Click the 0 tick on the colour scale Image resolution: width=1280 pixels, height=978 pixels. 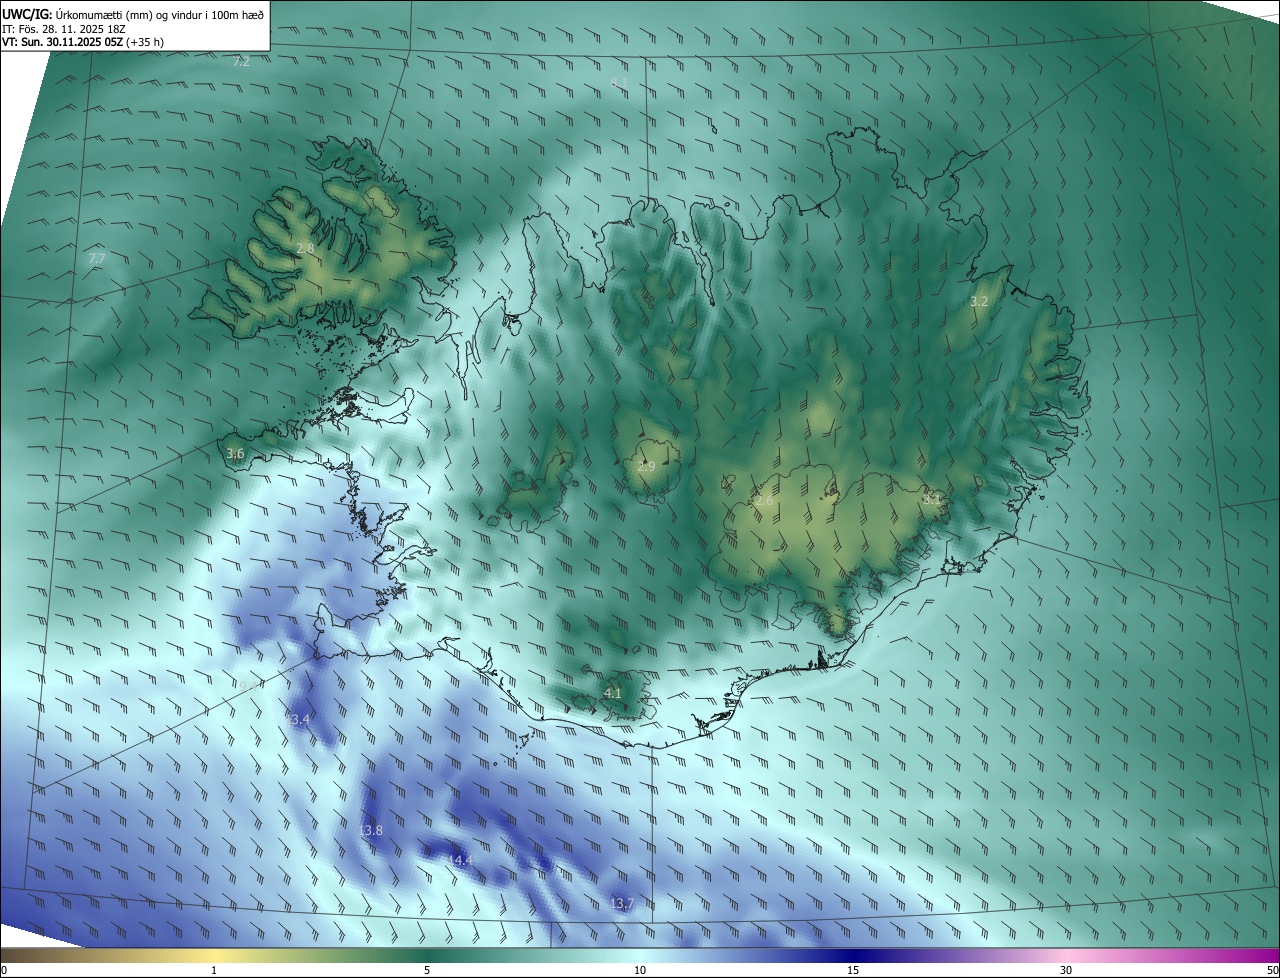pyautogui.click(x=4, y=970)
